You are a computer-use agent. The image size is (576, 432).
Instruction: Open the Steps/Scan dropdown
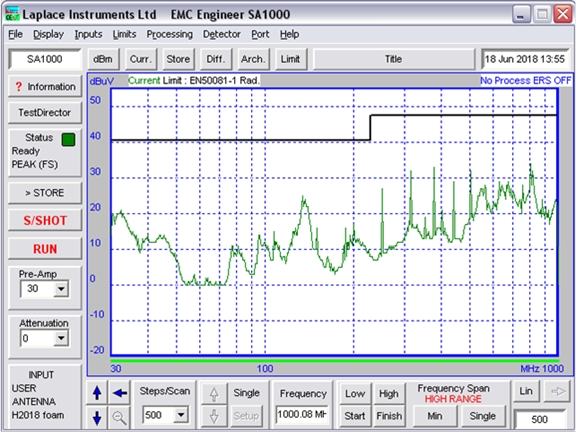(181, 415)
